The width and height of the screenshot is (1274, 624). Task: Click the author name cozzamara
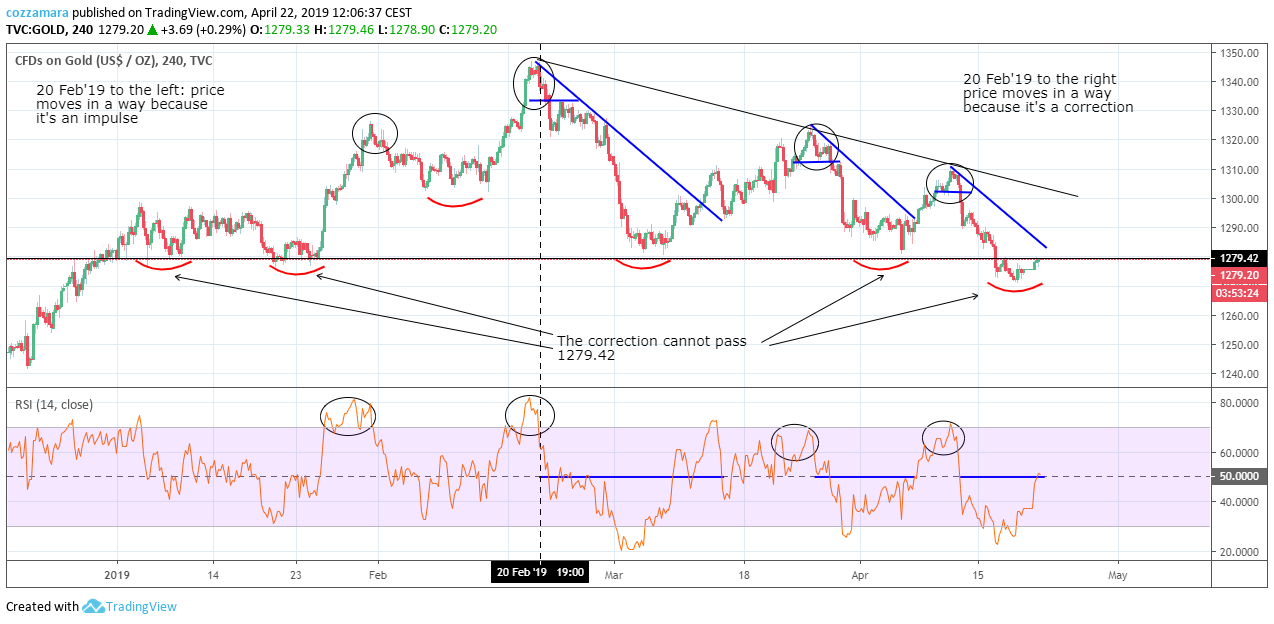(38, 13)
